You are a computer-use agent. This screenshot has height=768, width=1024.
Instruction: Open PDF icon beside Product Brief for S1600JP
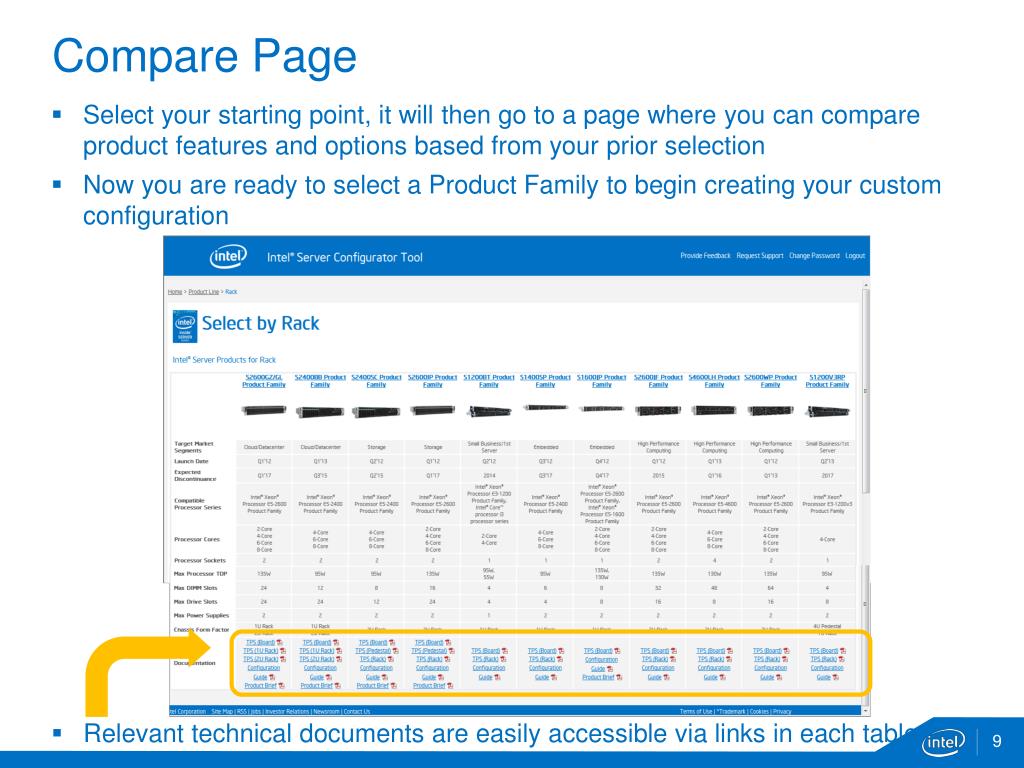[x=619, y=677]
